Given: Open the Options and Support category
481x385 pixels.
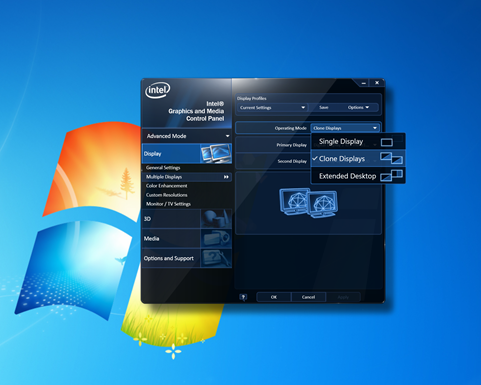Looking at the screenshot, I should point(187,258).
